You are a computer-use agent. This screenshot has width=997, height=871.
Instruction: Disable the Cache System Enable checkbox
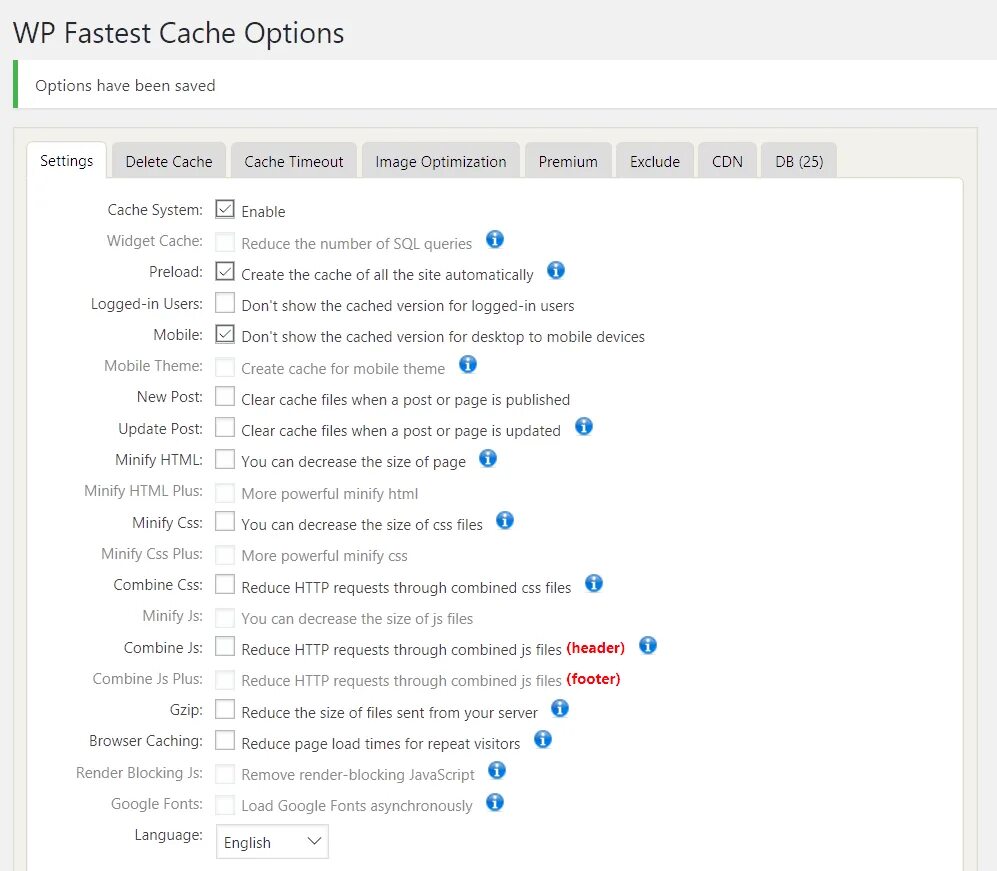[225, 210]
